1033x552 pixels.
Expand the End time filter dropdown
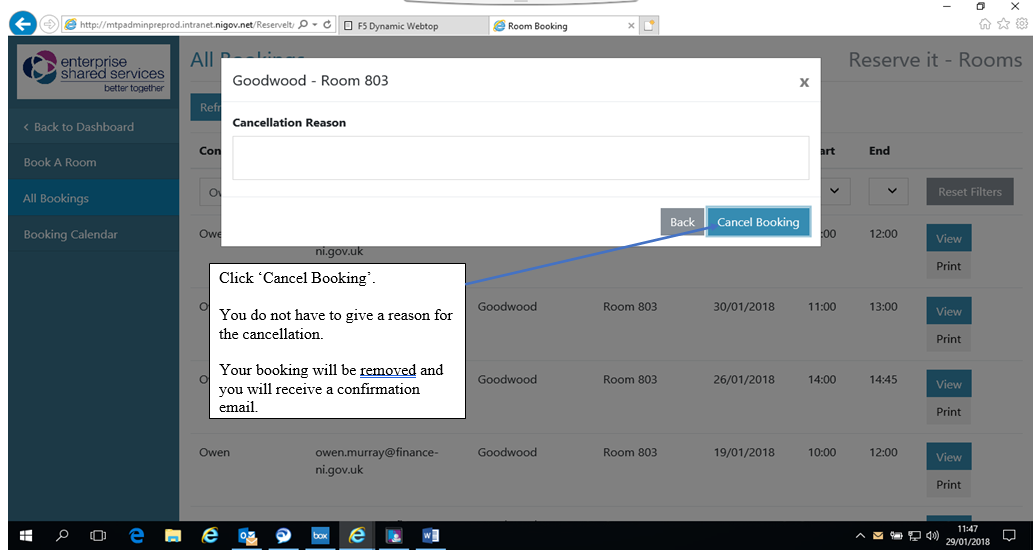point(888,191)
